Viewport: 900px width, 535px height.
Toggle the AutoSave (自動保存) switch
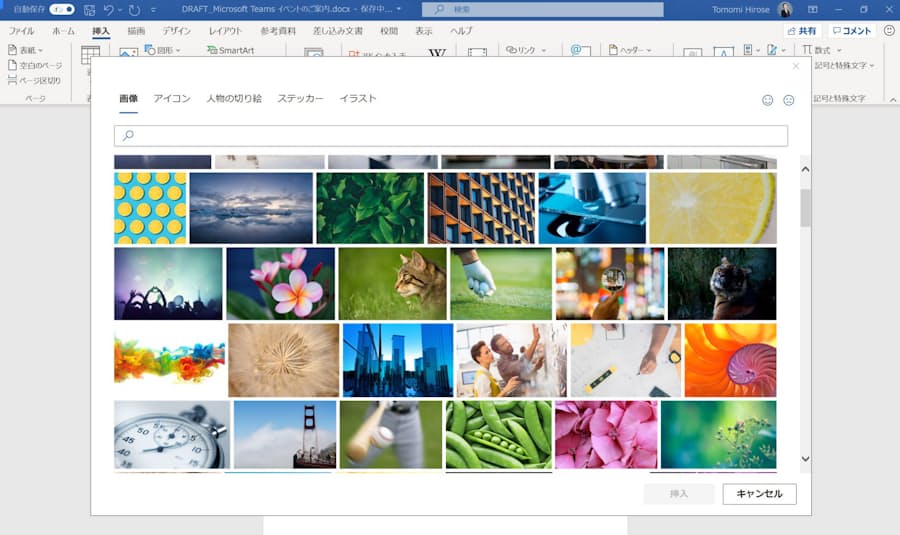(x=62, y=9)
